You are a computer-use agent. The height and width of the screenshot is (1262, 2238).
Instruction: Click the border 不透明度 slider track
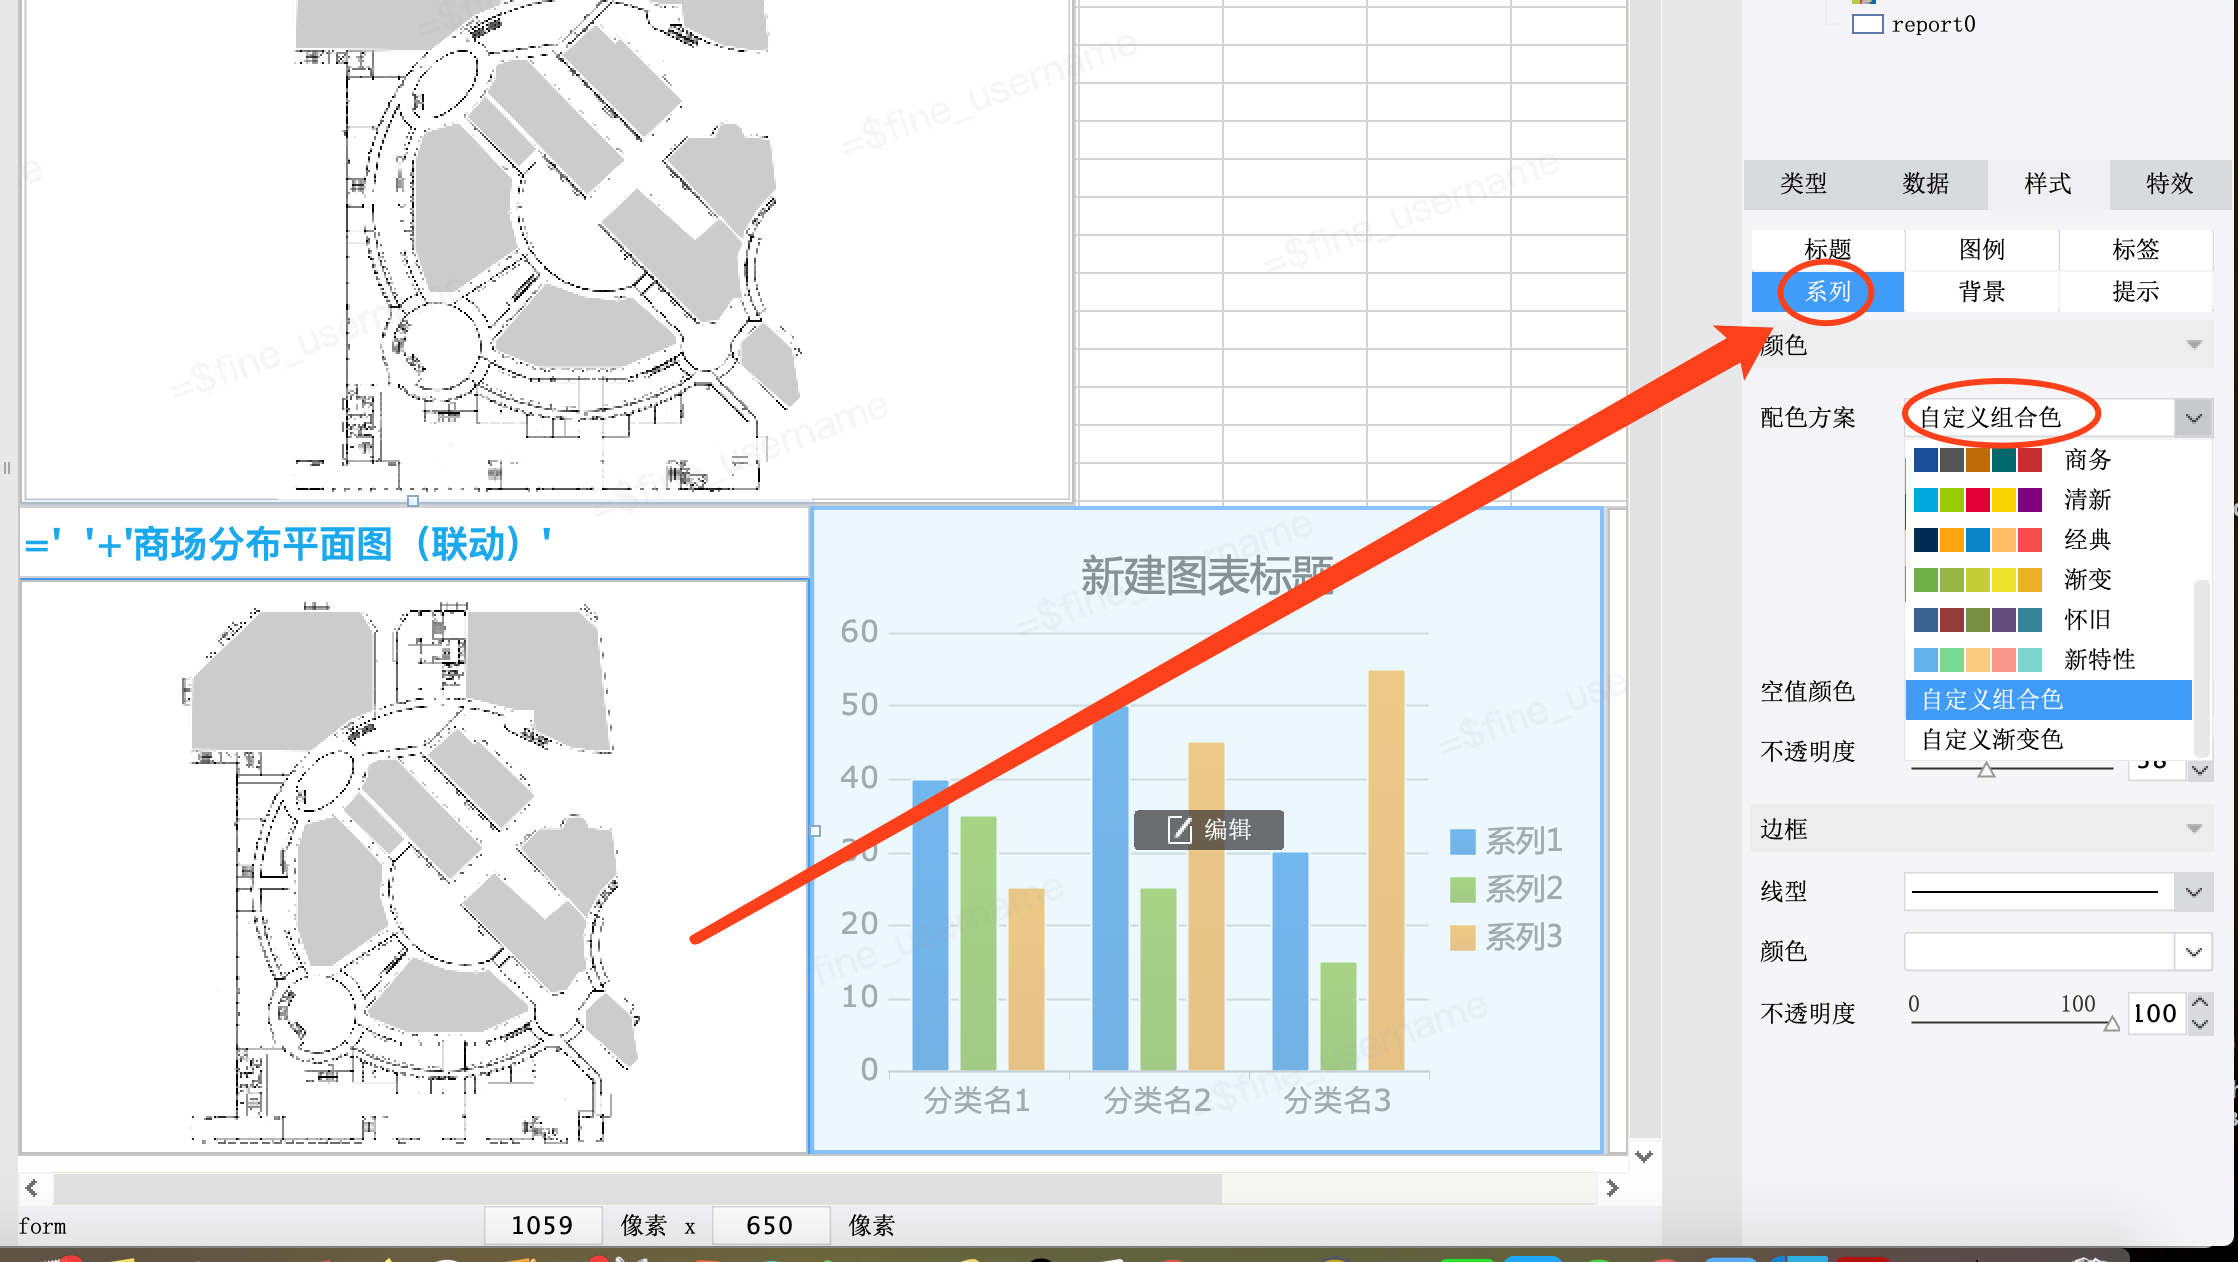click(x=2012, y=1023)
